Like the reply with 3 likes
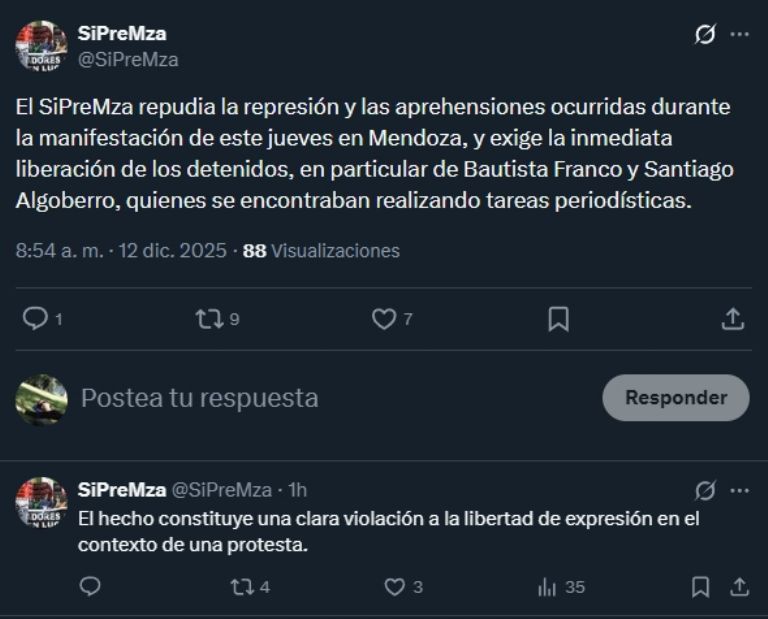This screenshot has height=619, width=768. pos(395,587)
